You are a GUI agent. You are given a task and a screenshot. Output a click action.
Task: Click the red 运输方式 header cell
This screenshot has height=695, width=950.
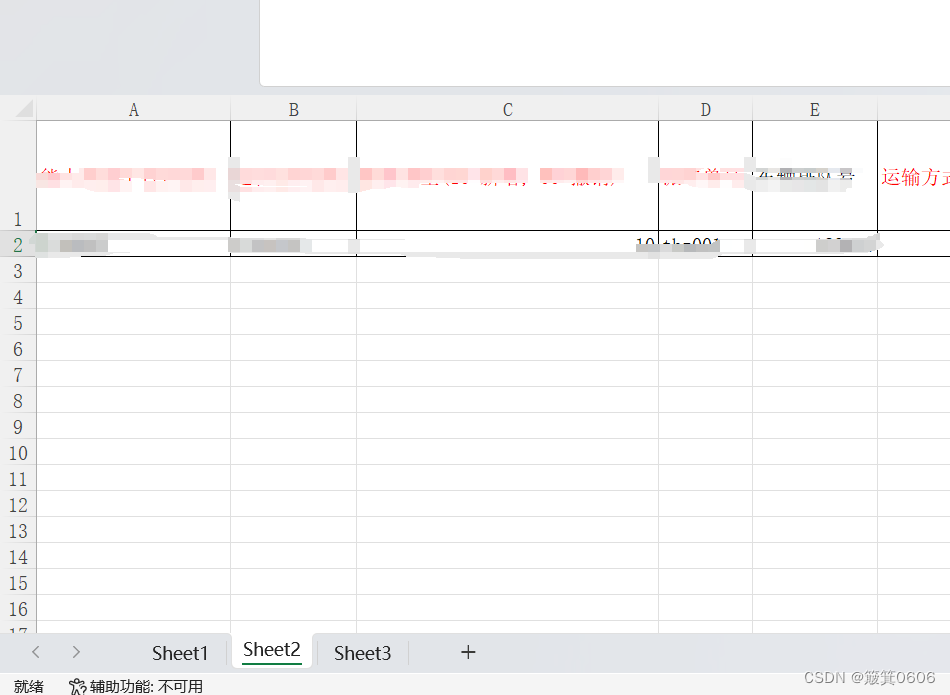[914, 176]
